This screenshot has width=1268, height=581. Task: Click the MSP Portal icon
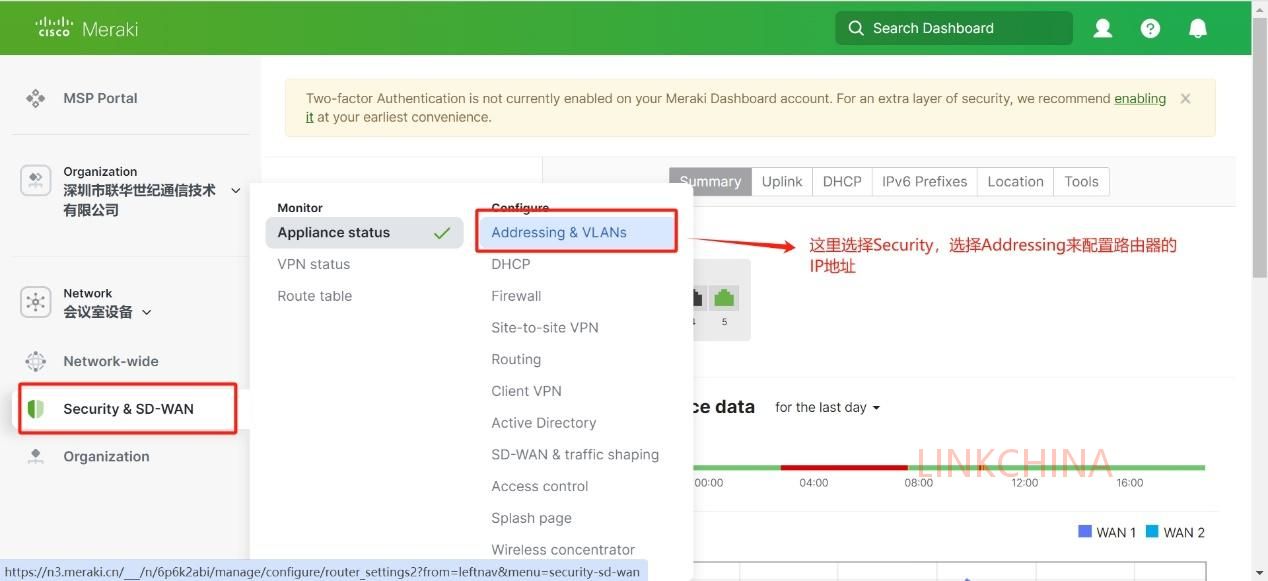[x=36, y=98]
